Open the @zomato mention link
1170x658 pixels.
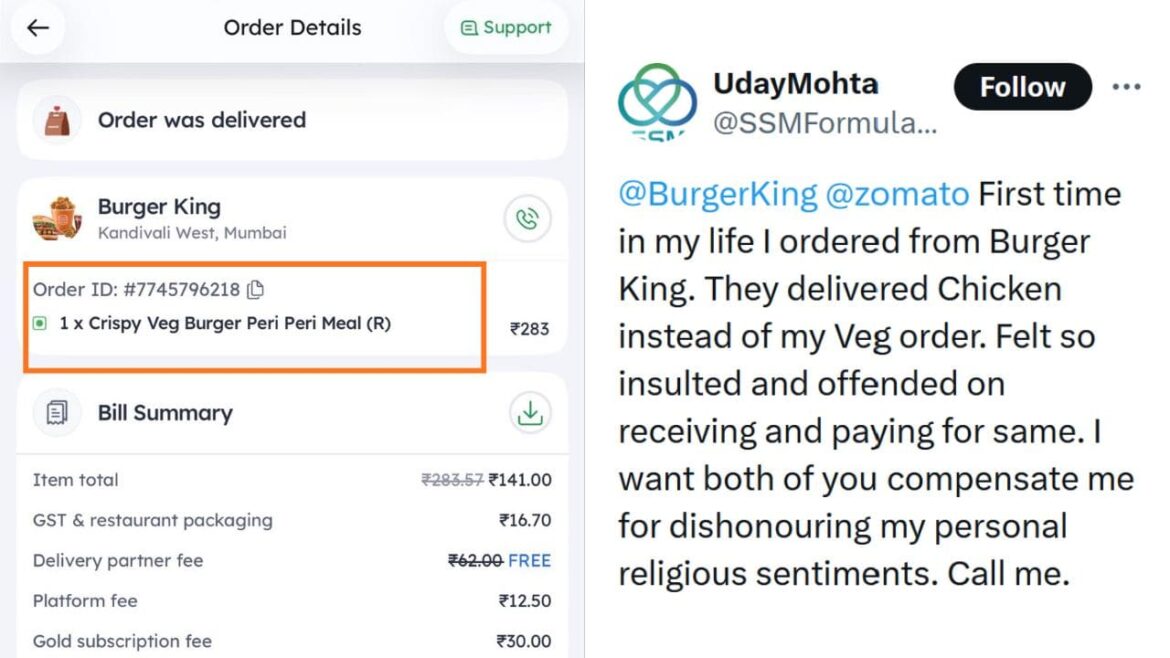[896, 193]
